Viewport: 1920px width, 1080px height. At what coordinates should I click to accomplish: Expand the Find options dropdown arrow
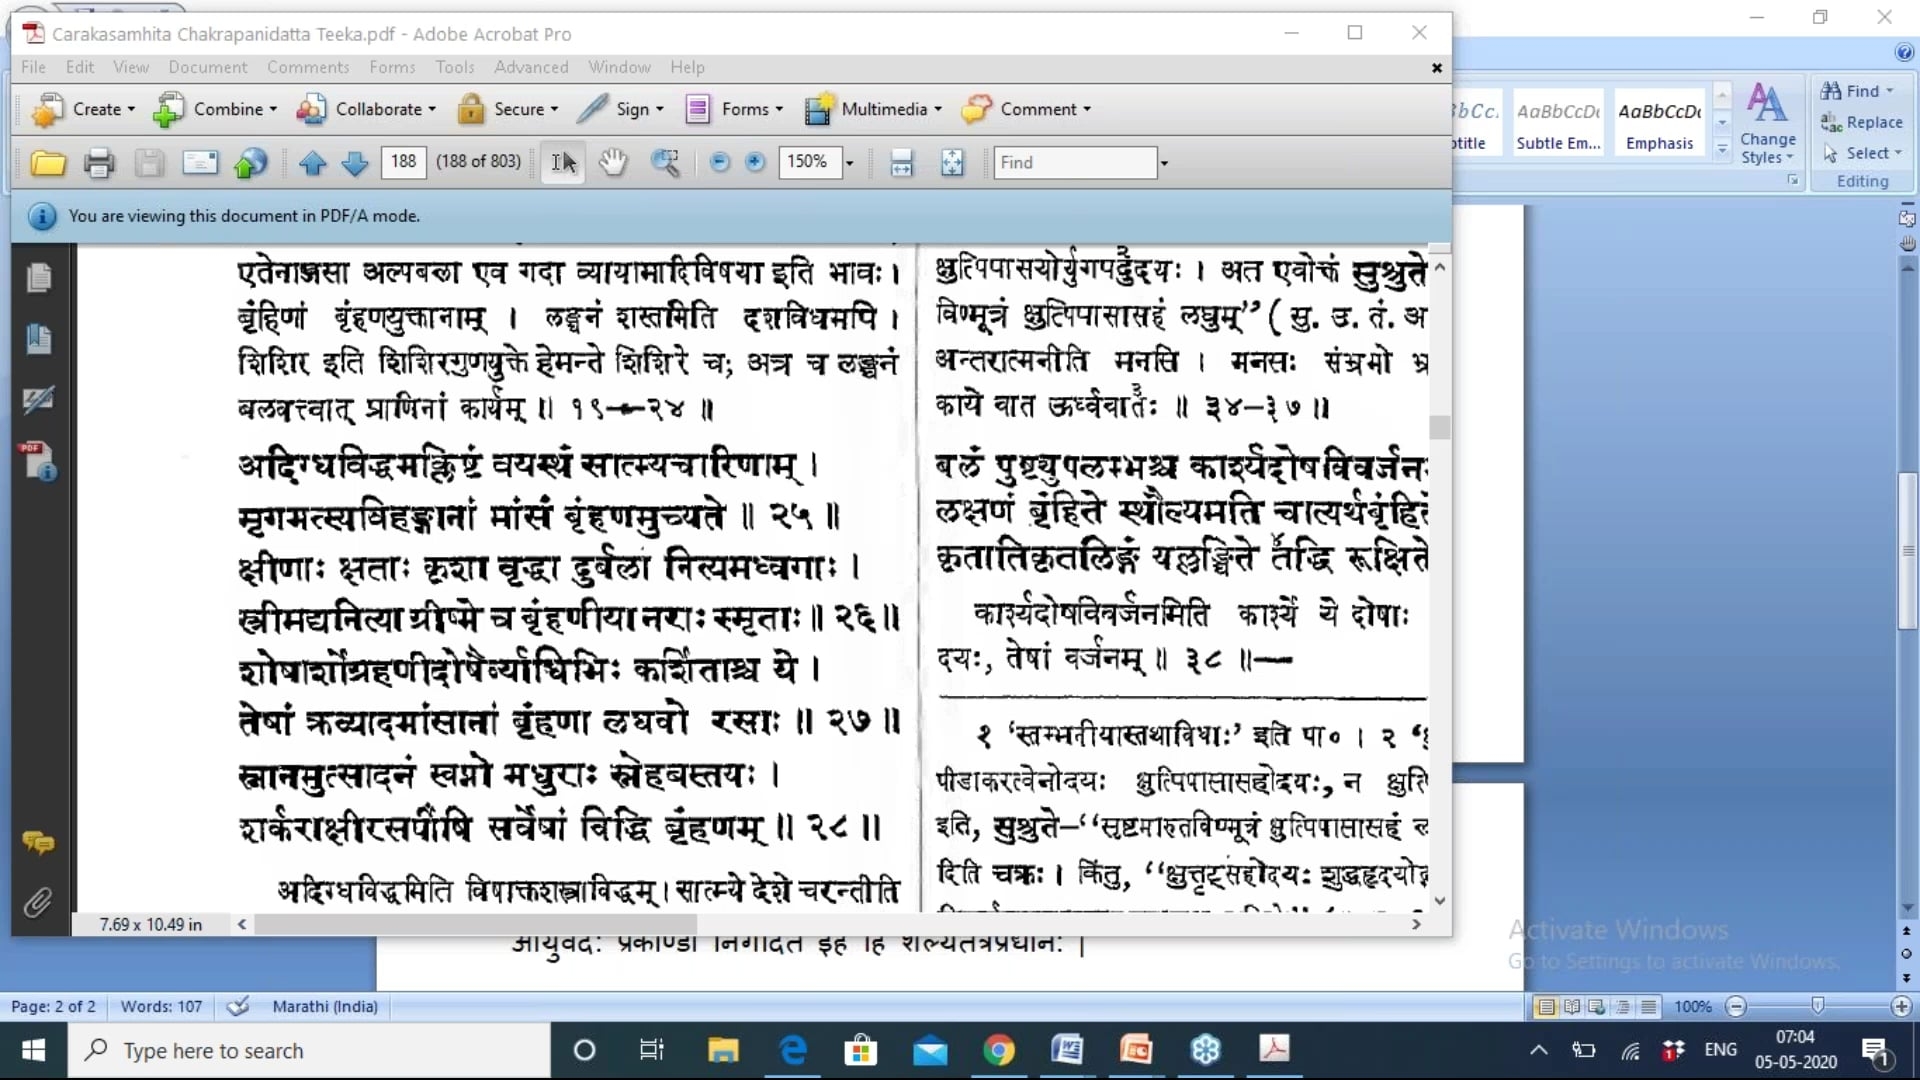click(x=1164, y=162)
